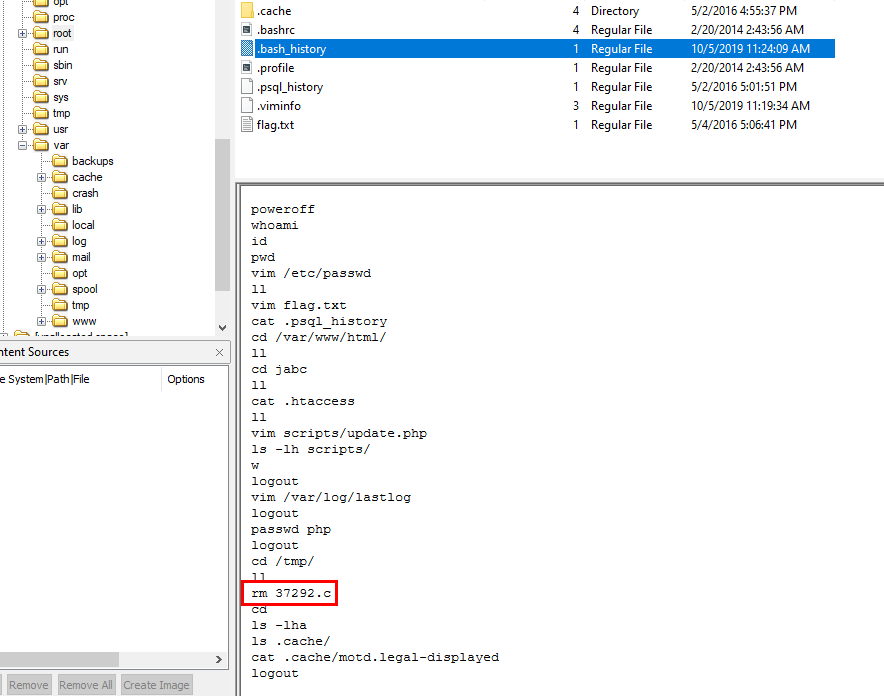
Task: Click the Options column header
Action: click(185, 379)
